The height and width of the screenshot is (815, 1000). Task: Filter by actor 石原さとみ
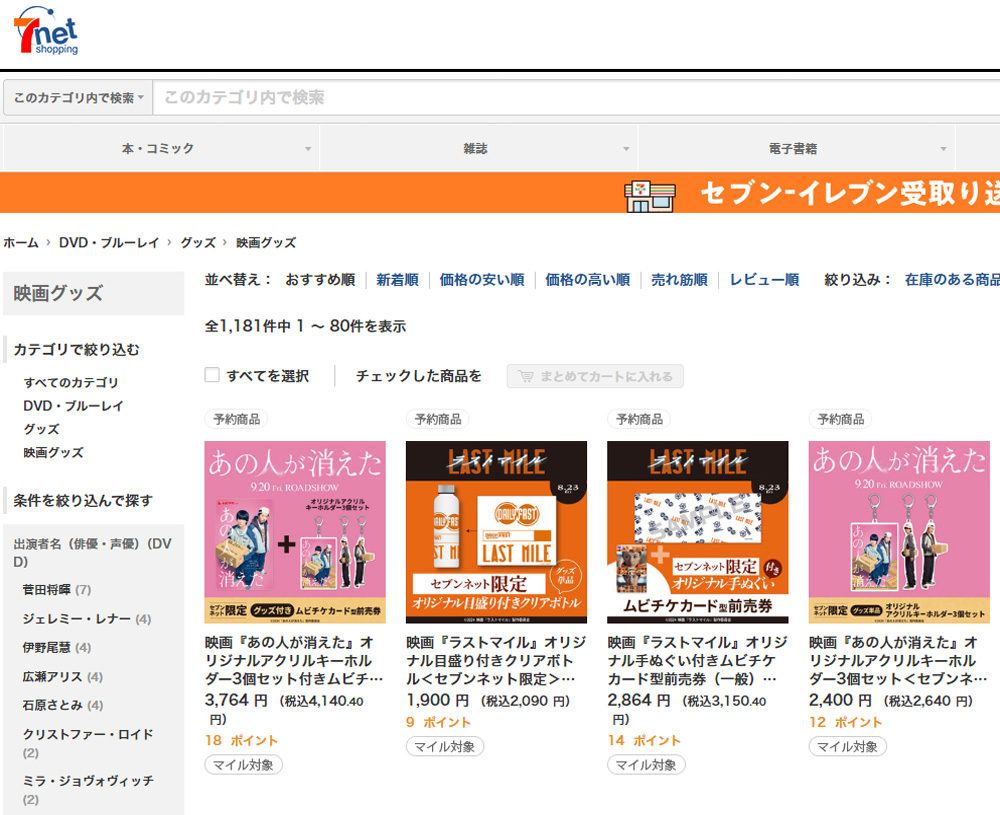(x=57, y=705)
